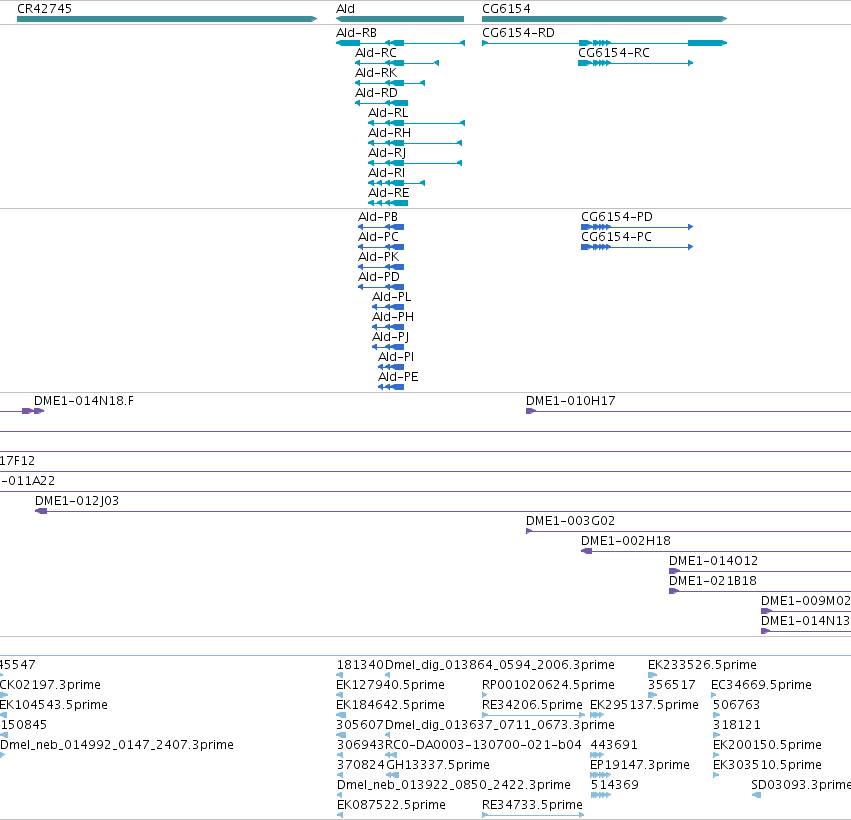The height and width of the screenshot is (820, 851).
Task: Click the Ald-RK transcript label
Action: 376,73
